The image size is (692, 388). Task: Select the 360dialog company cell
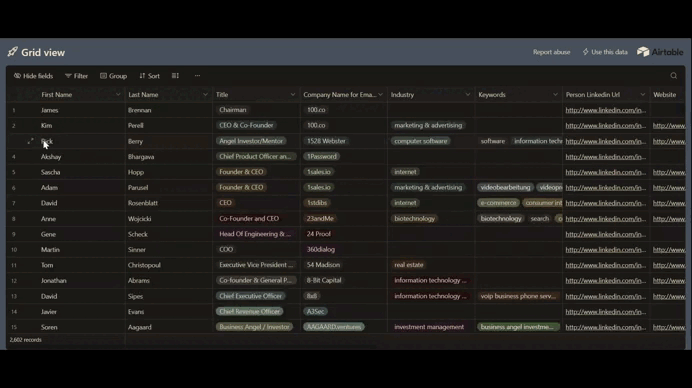[x=321, y=249]
